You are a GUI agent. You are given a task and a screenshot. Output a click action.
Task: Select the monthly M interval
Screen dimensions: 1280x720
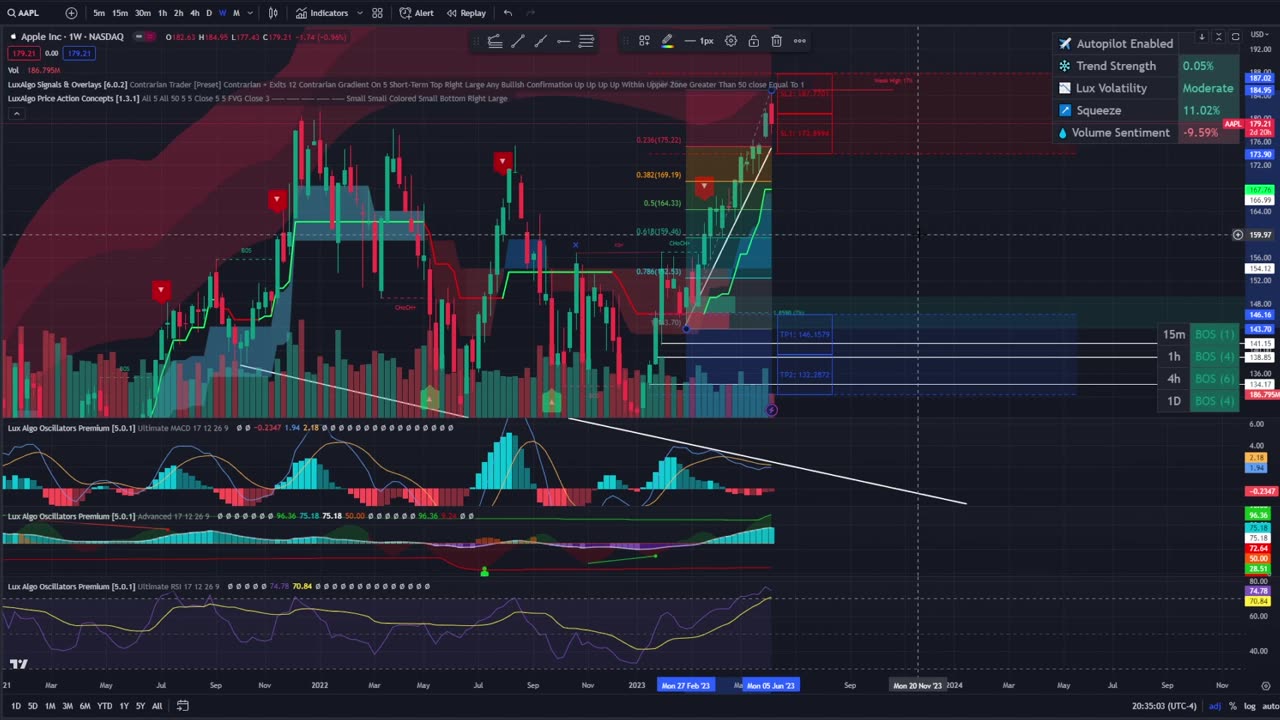236,13
